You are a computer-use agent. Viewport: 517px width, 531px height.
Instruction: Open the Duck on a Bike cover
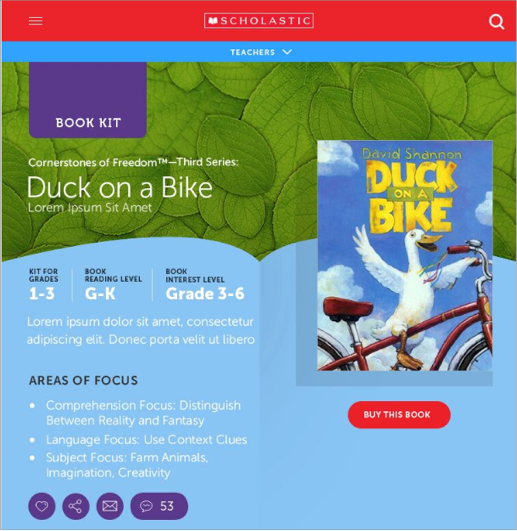(x=405, y=256)
